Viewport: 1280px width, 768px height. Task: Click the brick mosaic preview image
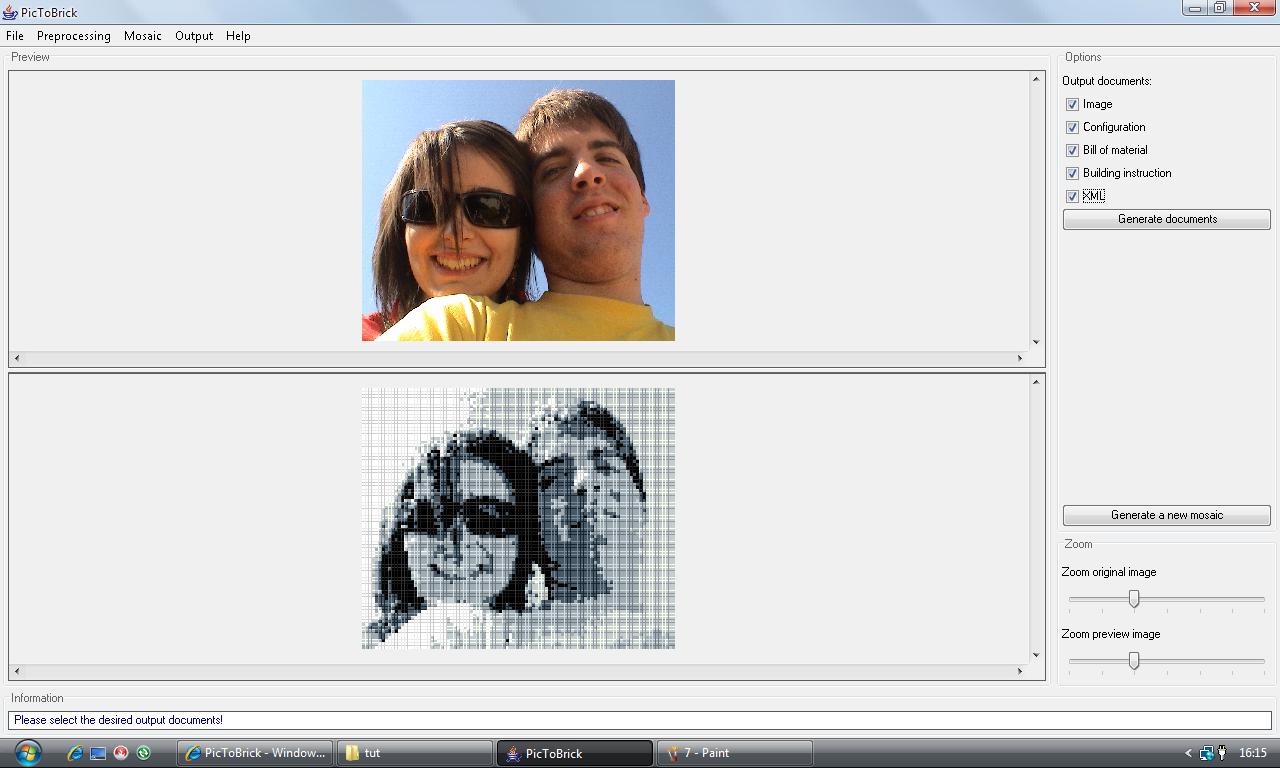tap(518, 518)
